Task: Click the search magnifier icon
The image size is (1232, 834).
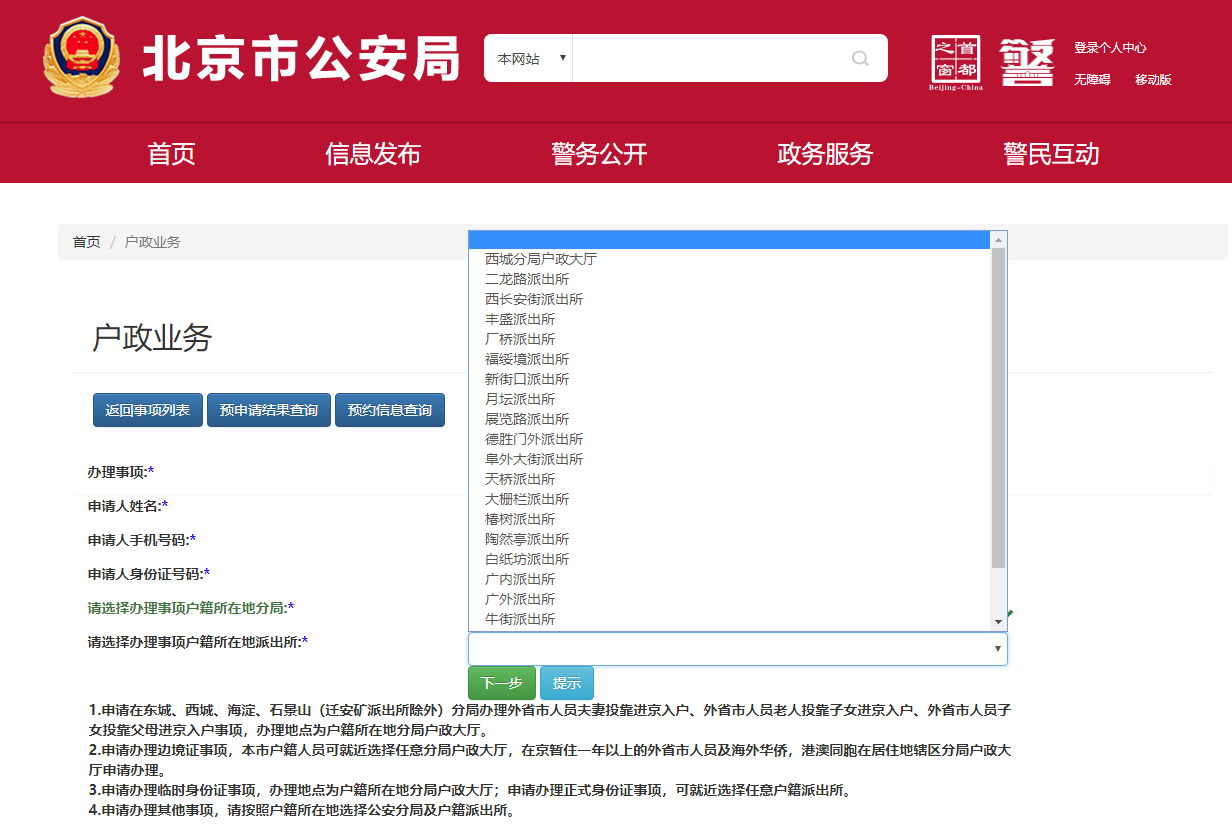Action: [x=860, y=58]
